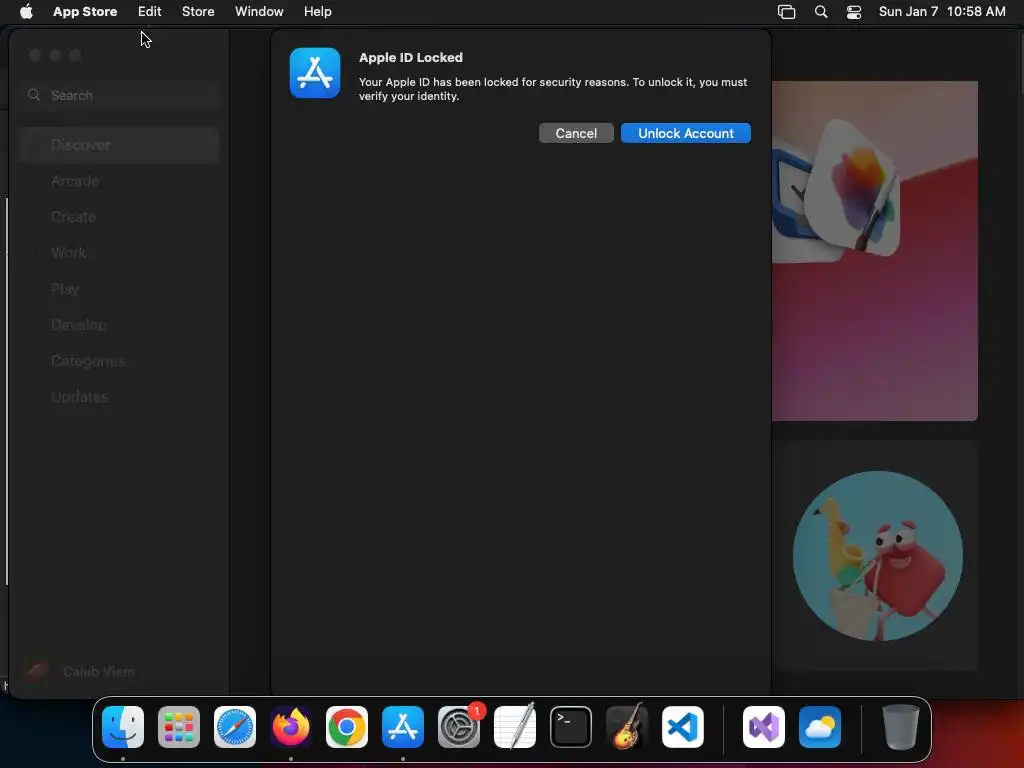Click the App Store icon in the Dock

(x=403, y=727)
